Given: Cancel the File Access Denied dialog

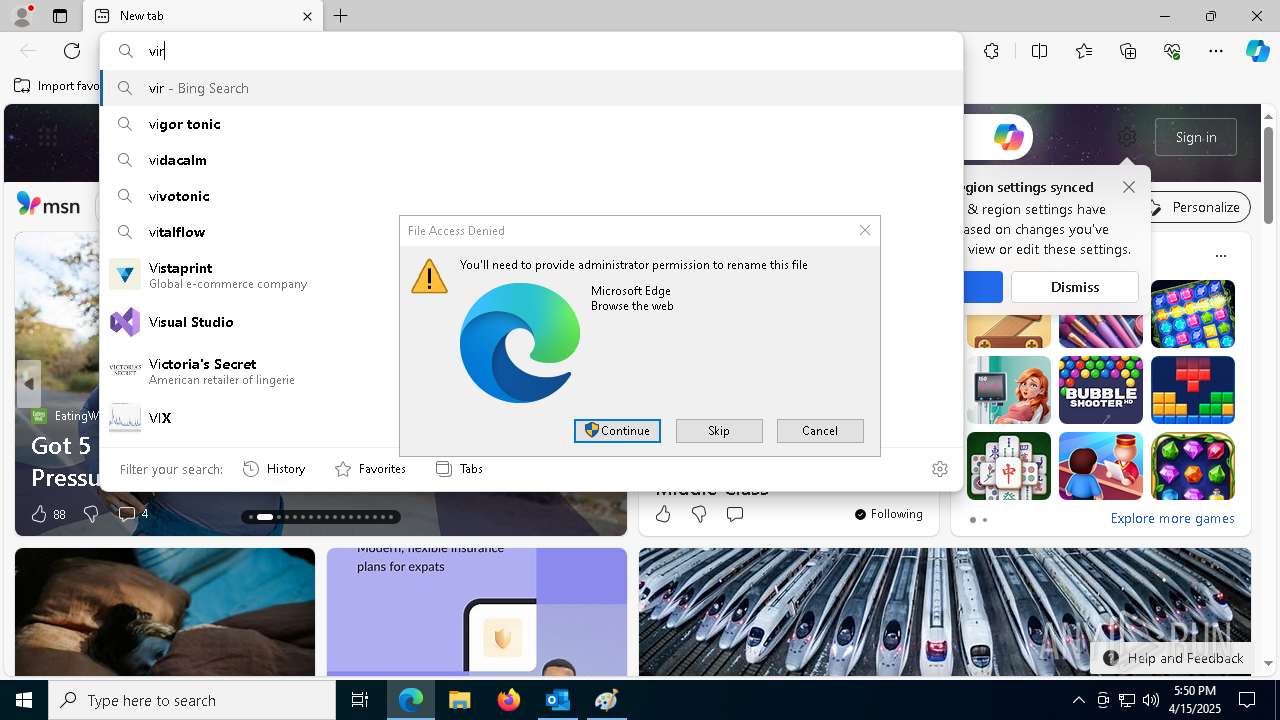Looking at the screenshot, I should [820, 431].
